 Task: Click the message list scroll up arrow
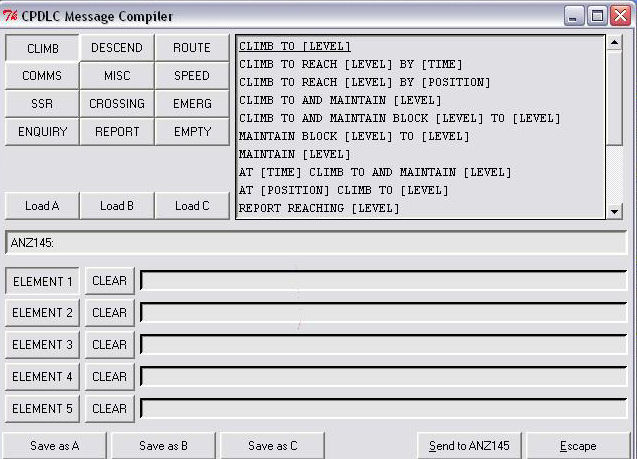[x=614, y=42]
